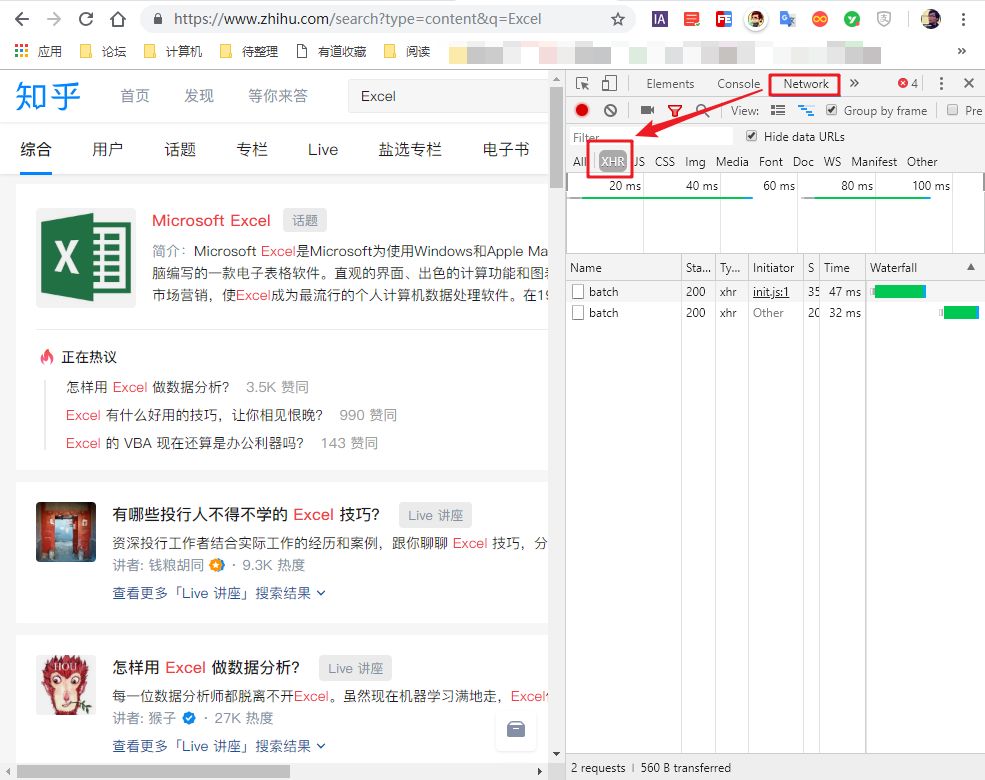Go to the Zhihu logo homepage

pos(48,96)
